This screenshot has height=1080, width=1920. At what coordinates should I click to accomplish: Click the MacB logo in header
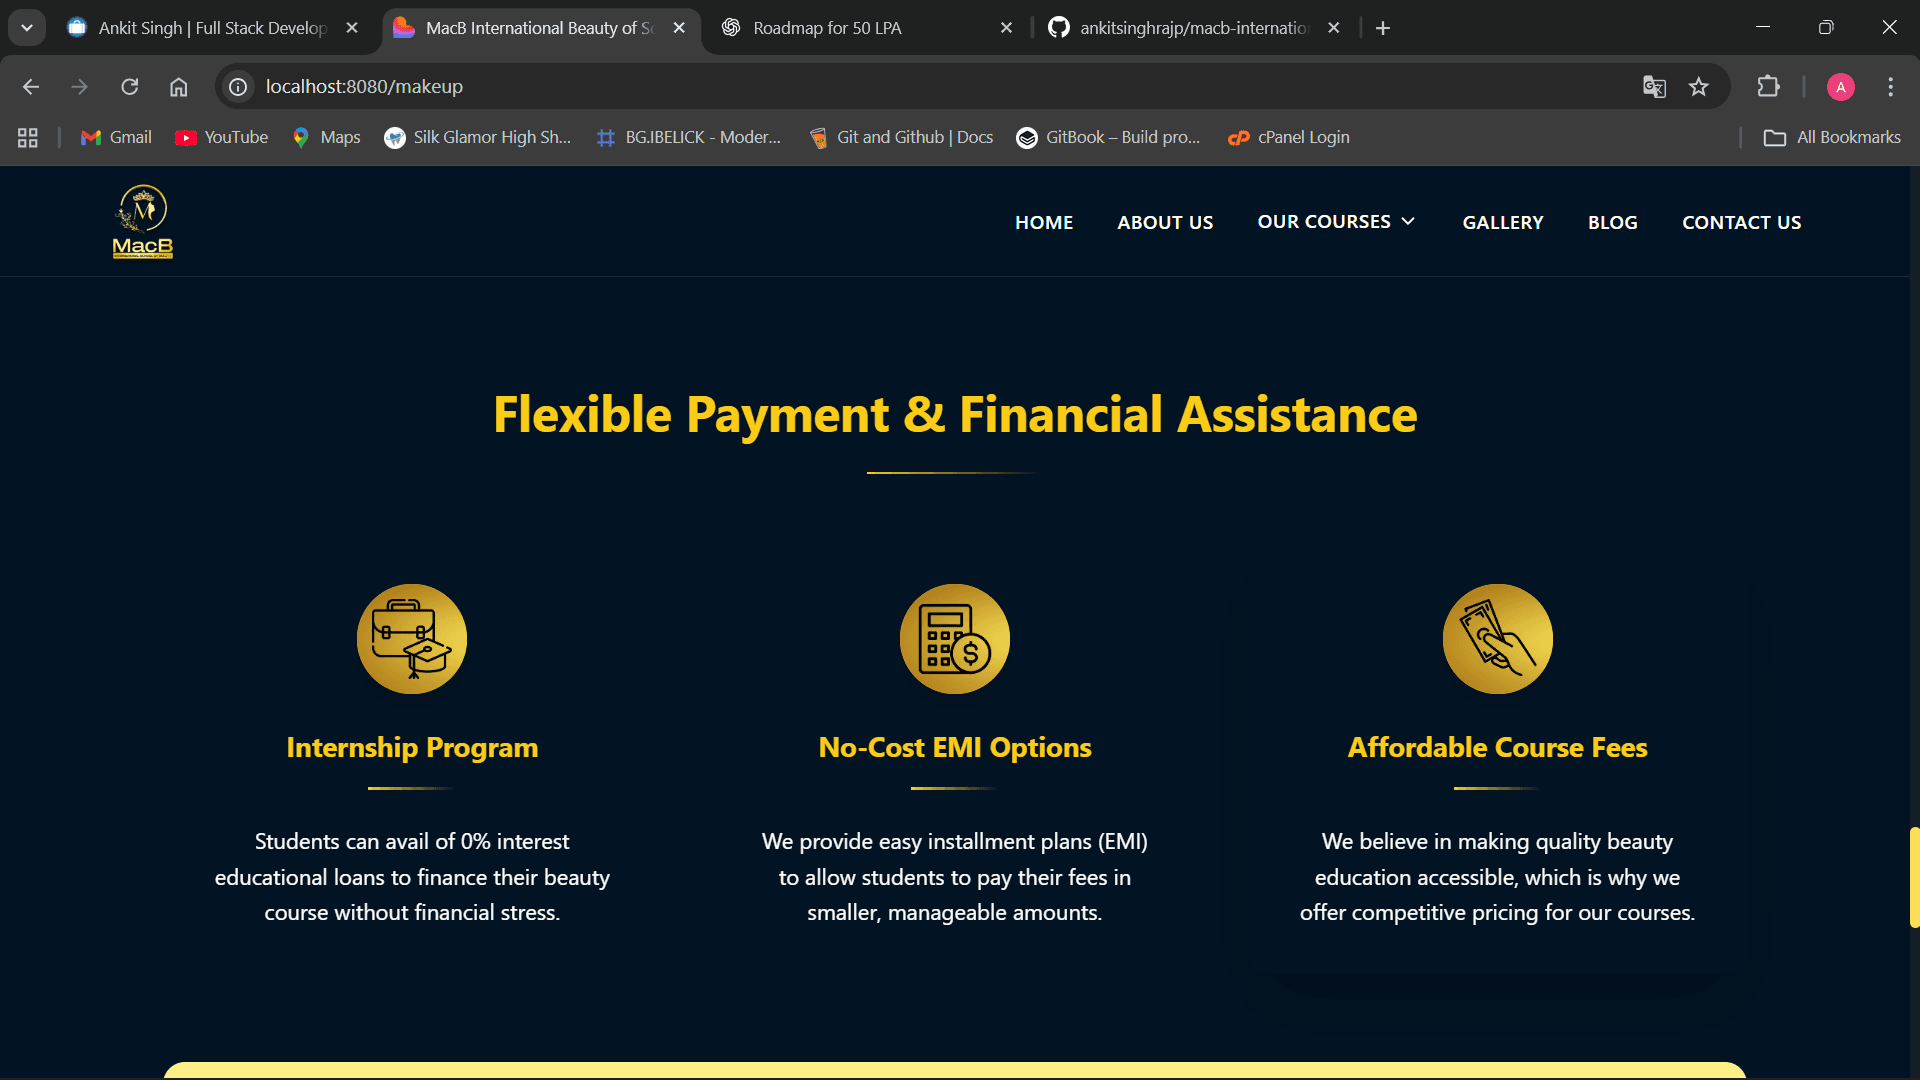tap(143, 222)
